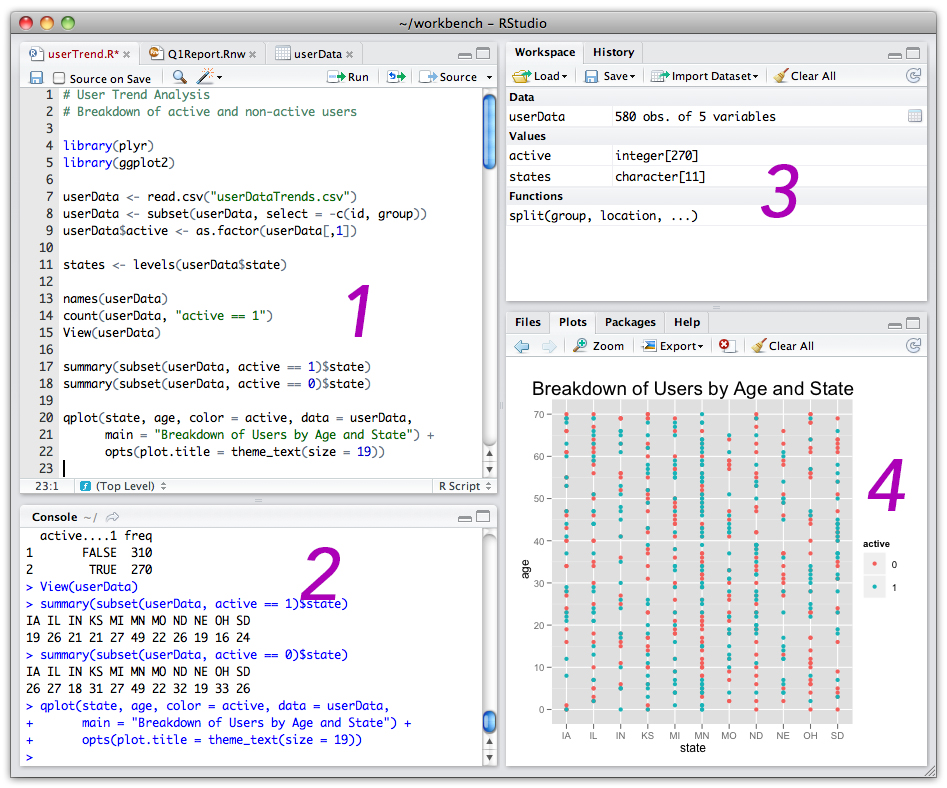Viewport: 947px width, 788px height.
Task: Click Clear All in the Workspace toolbar
Action: tap(805, 76)
